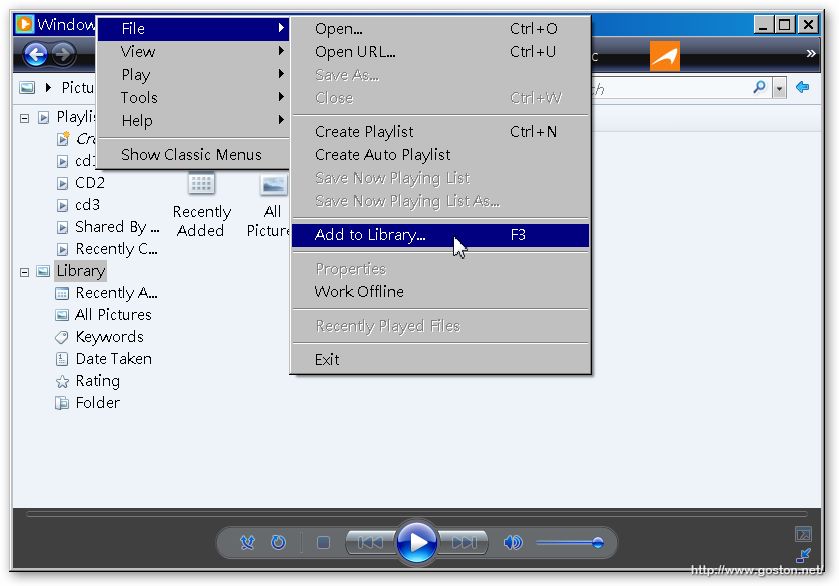This screenshot has width=839, height=586.
Task: Expand the Help submenu
Action: 193,120
